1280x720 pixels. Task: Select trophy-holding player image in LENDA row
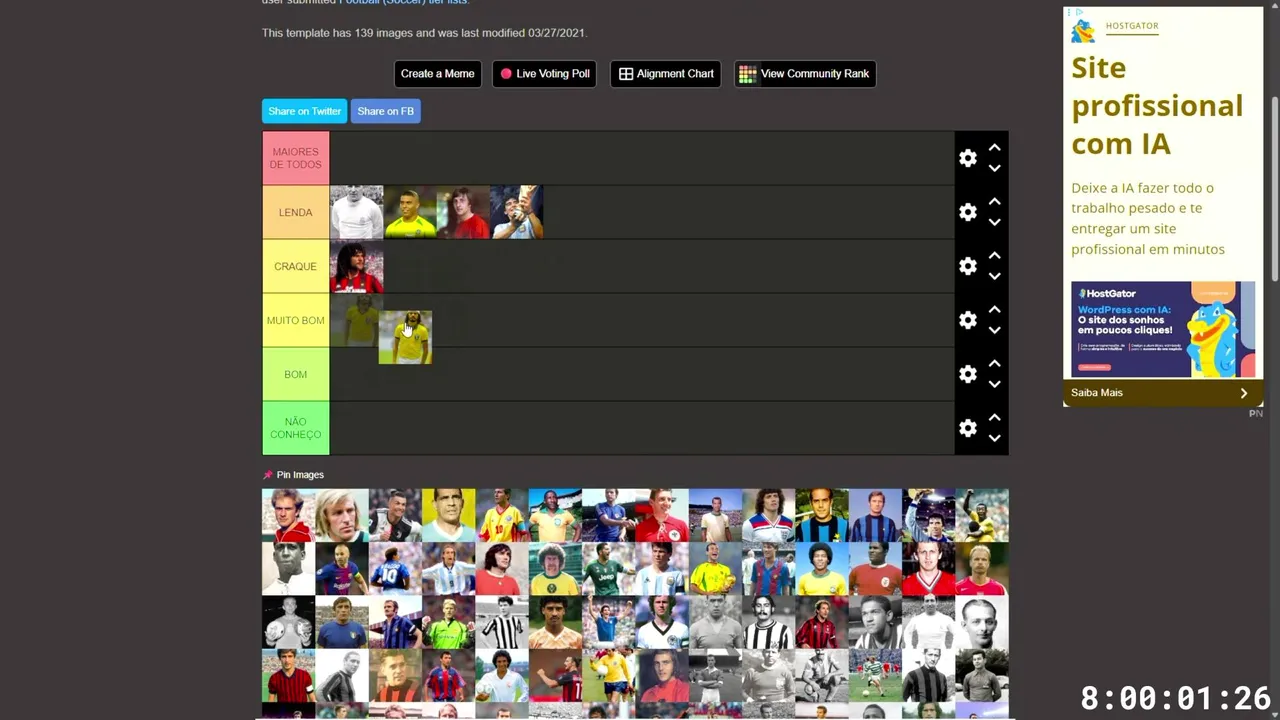pyautogui.click(x=517, y=212)
